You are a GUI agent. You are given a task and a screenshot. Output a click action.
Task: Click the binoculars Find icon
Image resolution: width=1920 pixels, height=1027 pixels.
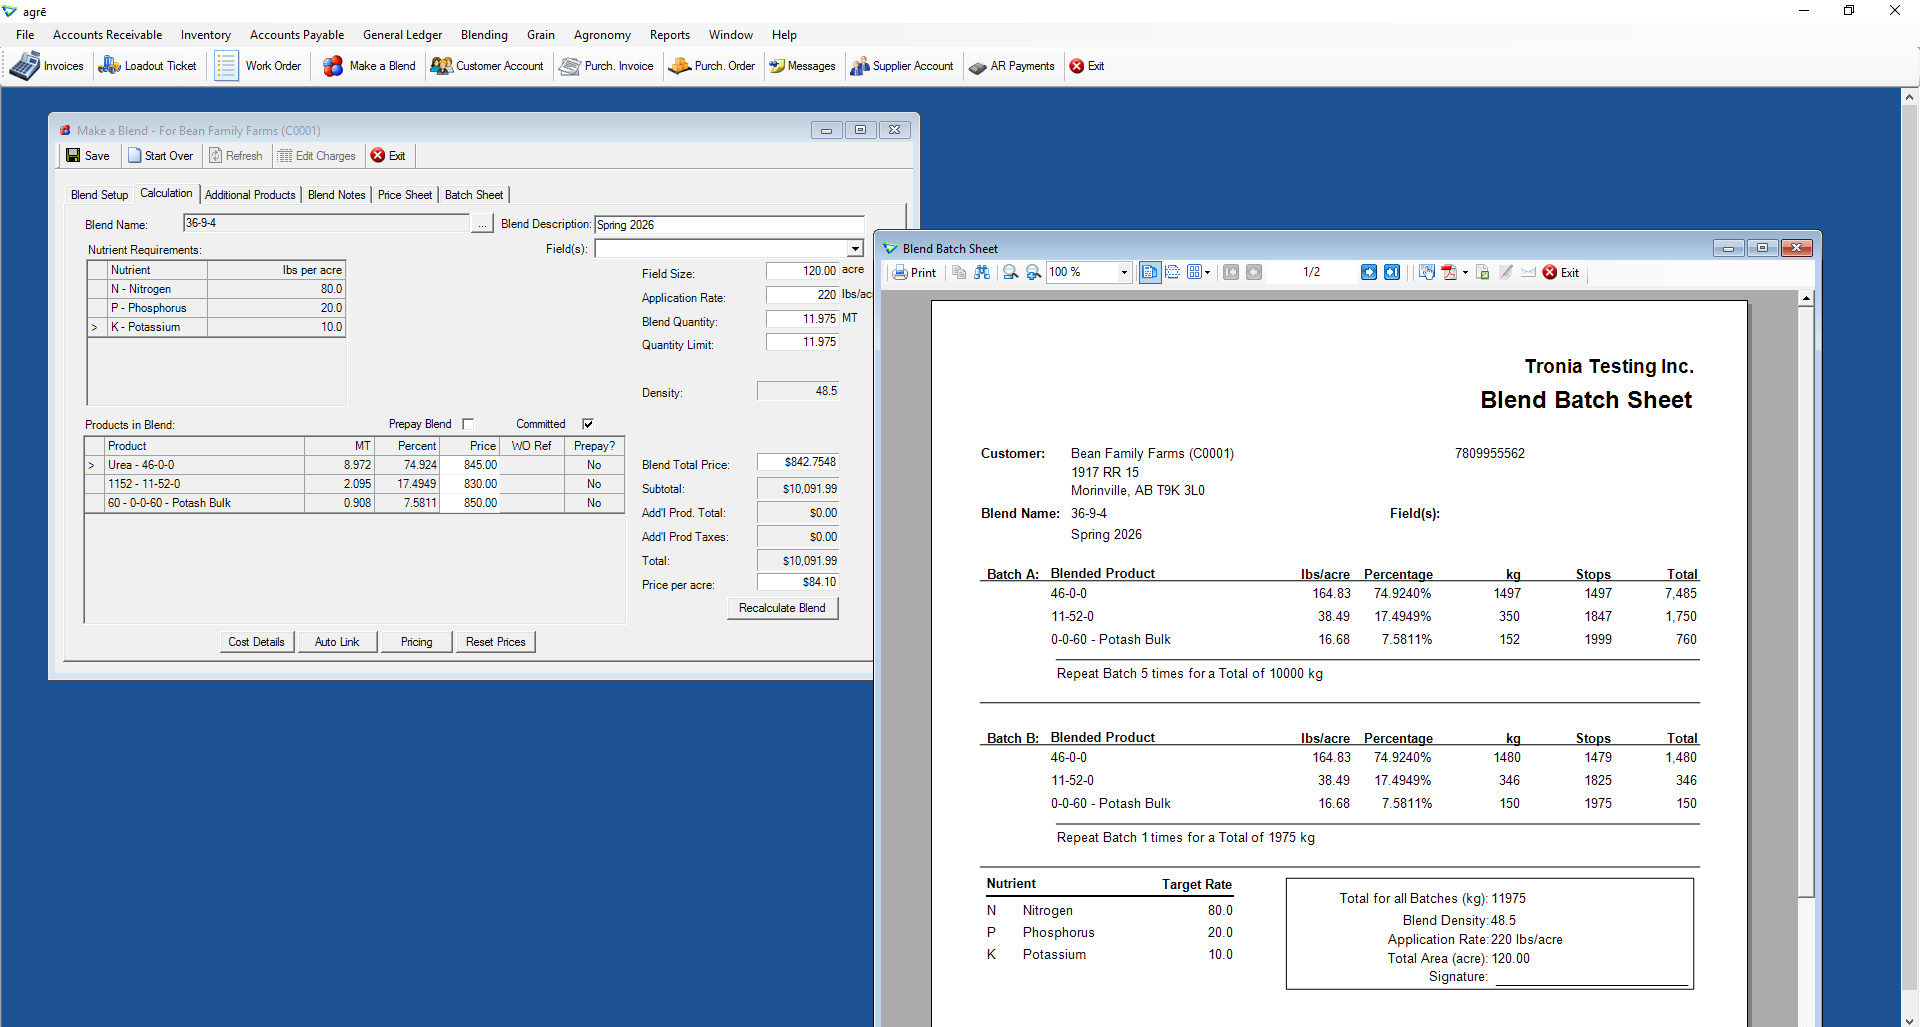tap(982, 273)
